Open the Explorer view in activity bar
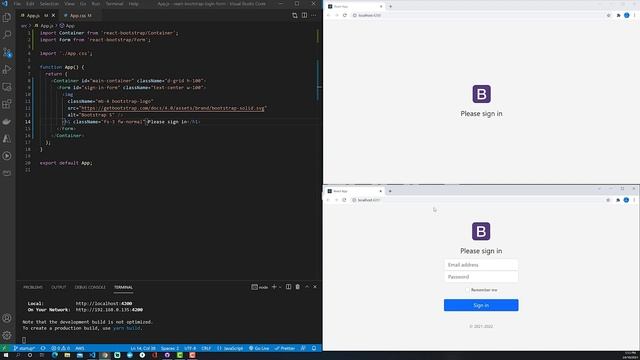This screenshot has height=360, width=640. click(x=7, y=17)
